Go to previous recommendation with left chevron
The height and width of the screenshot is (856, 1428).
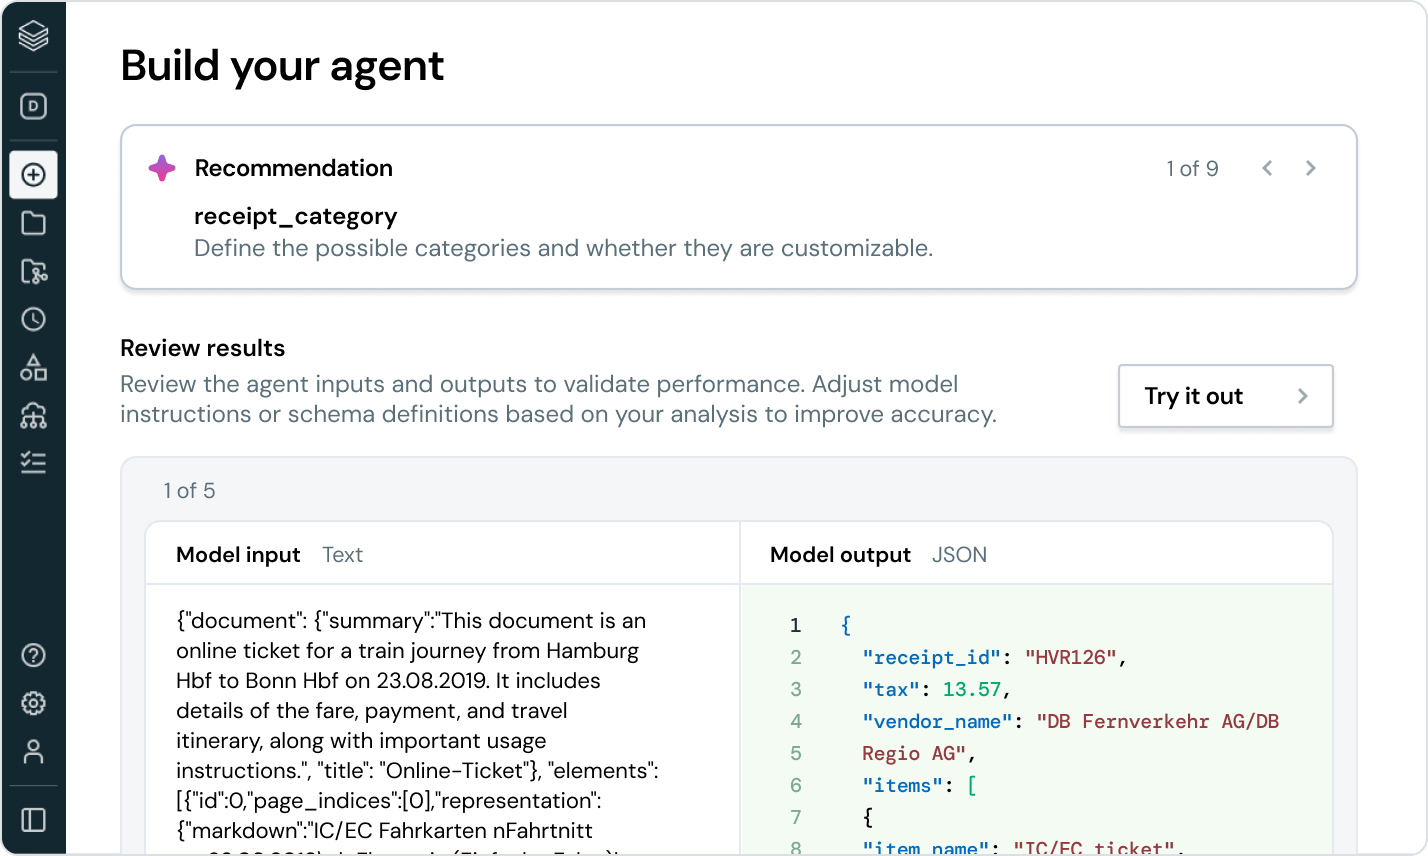click(1267, 169)
